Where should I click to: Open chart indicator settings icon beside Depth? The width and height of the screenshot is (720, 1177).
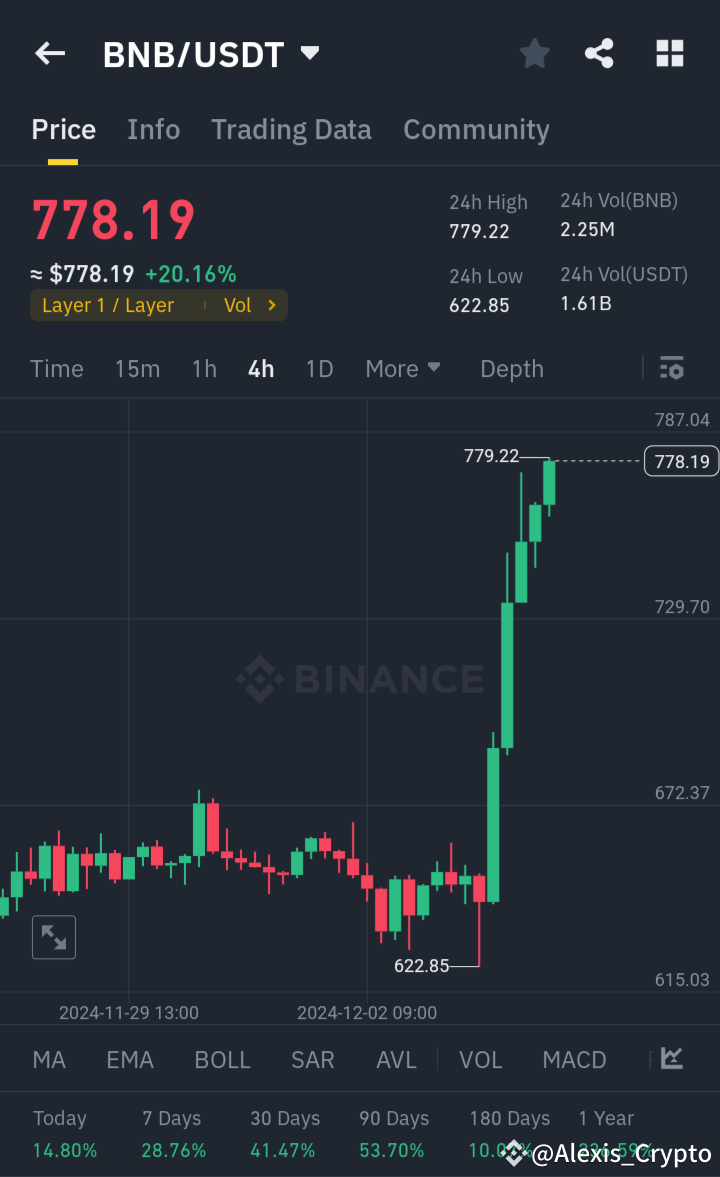pyautogui.click(x=671, y=368)
